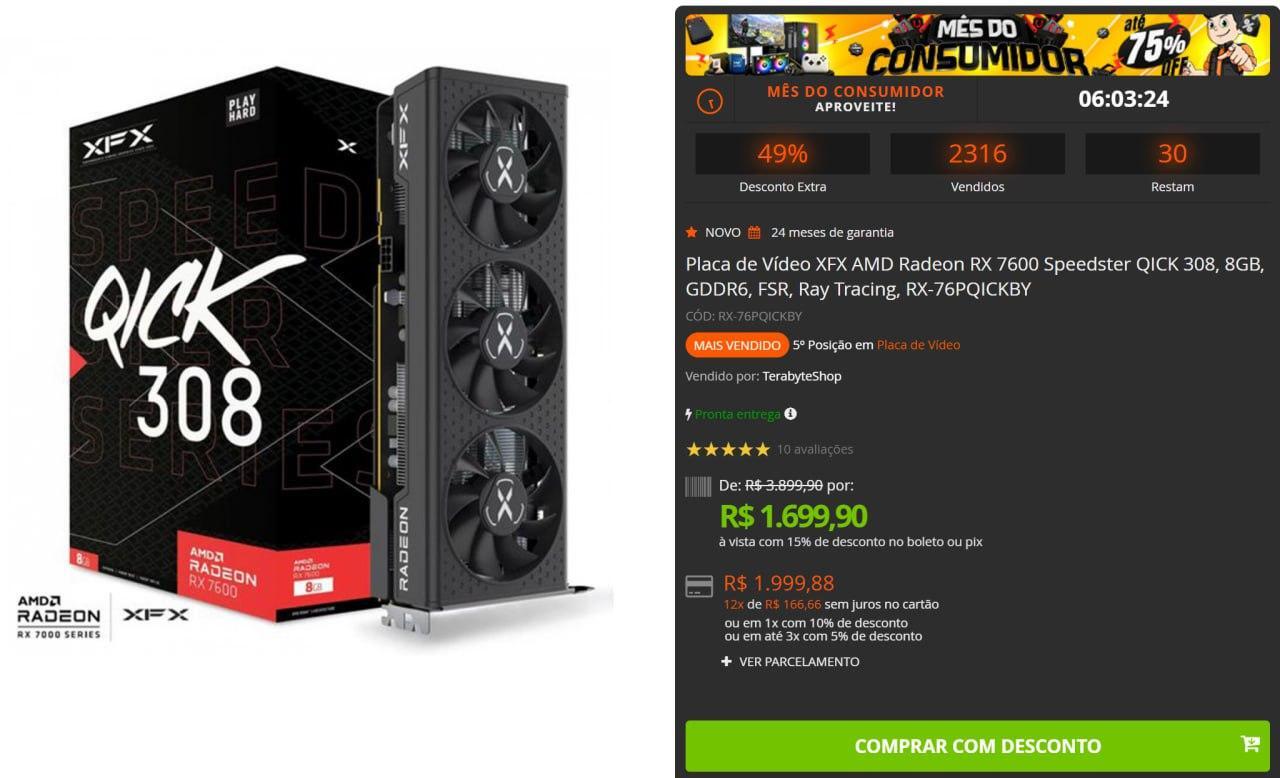The image size is (1280, 778).
Task: Click the clock timer icon beside Mês do Consumidor
Action: tap(709, 101)
